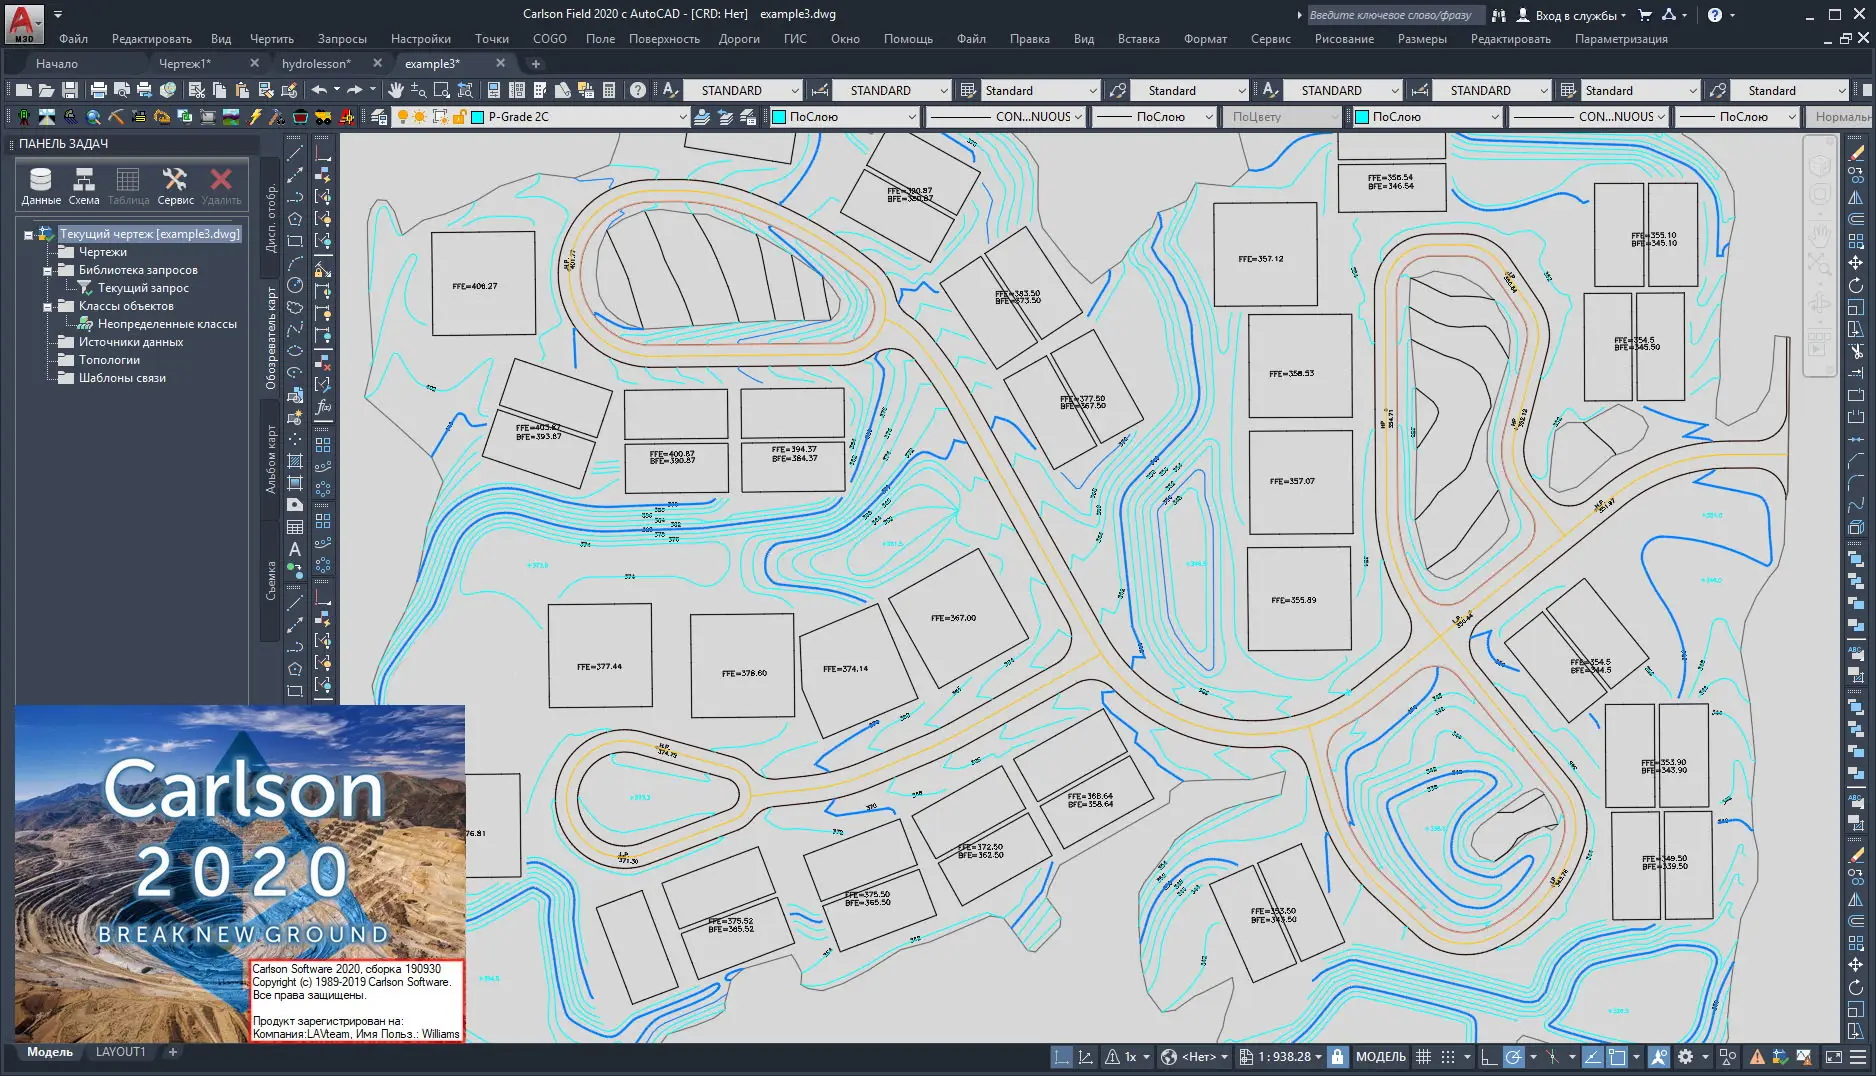
Task: Switch to the hydrolesson* drawing tab
Action: point(316,63)
